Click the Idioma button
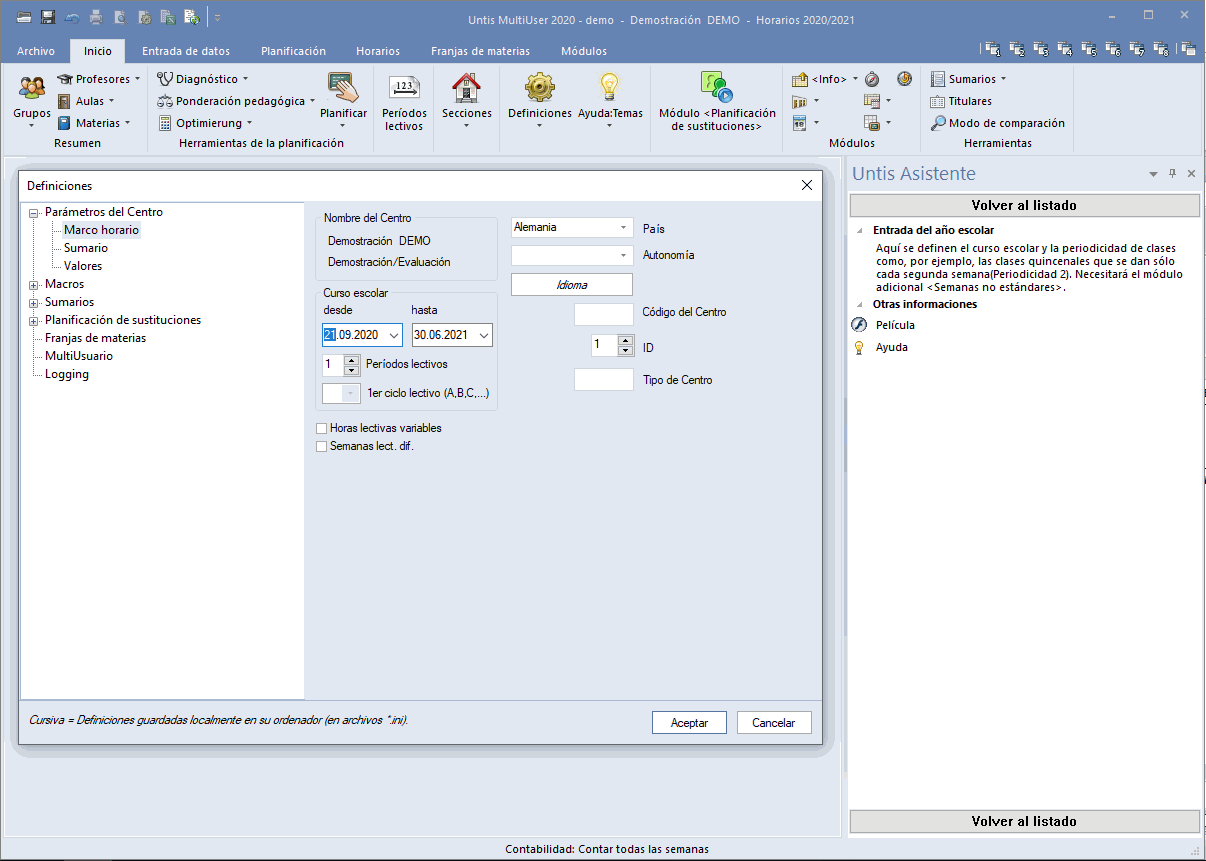Screen dimensions: 1206x861 (572, 285)
